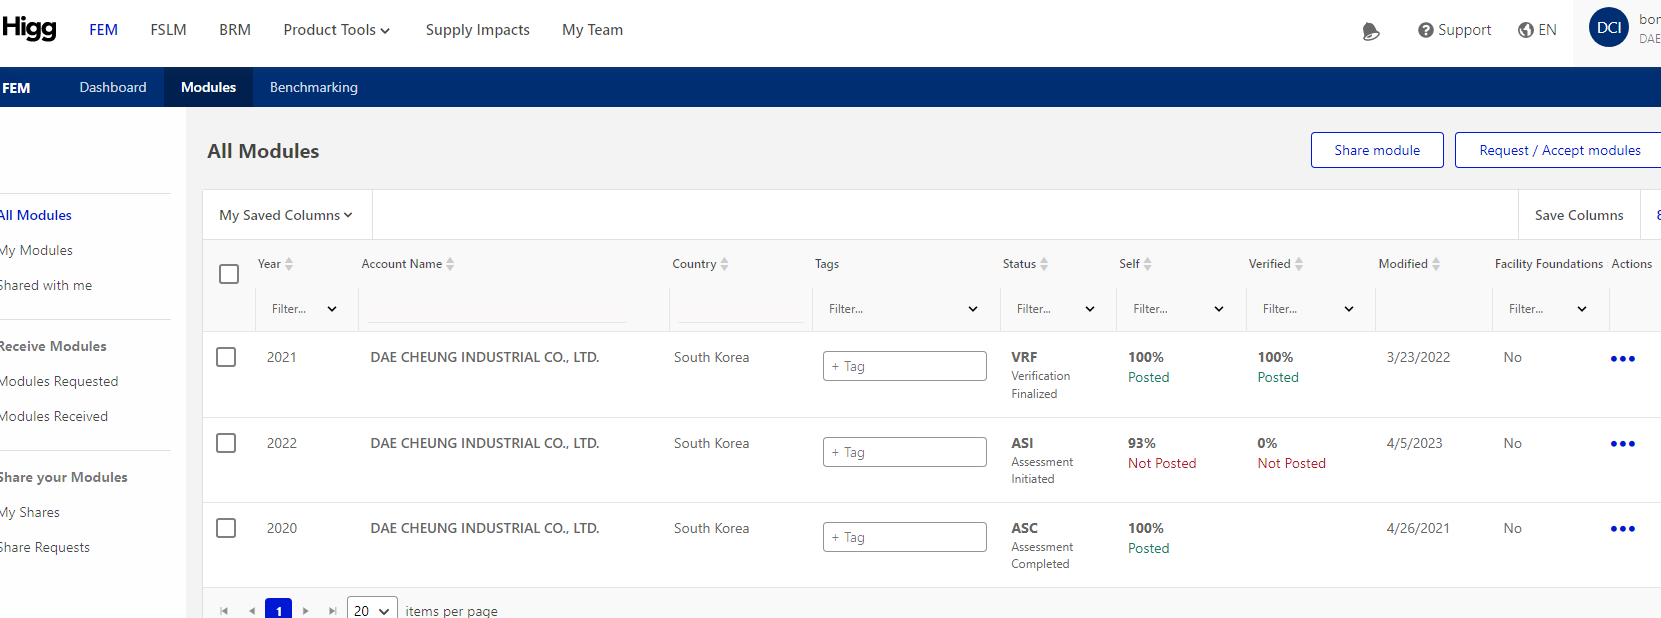The image size is (1661, 618).
Task: Open Modules Received in sidebar
Action: 54,416
